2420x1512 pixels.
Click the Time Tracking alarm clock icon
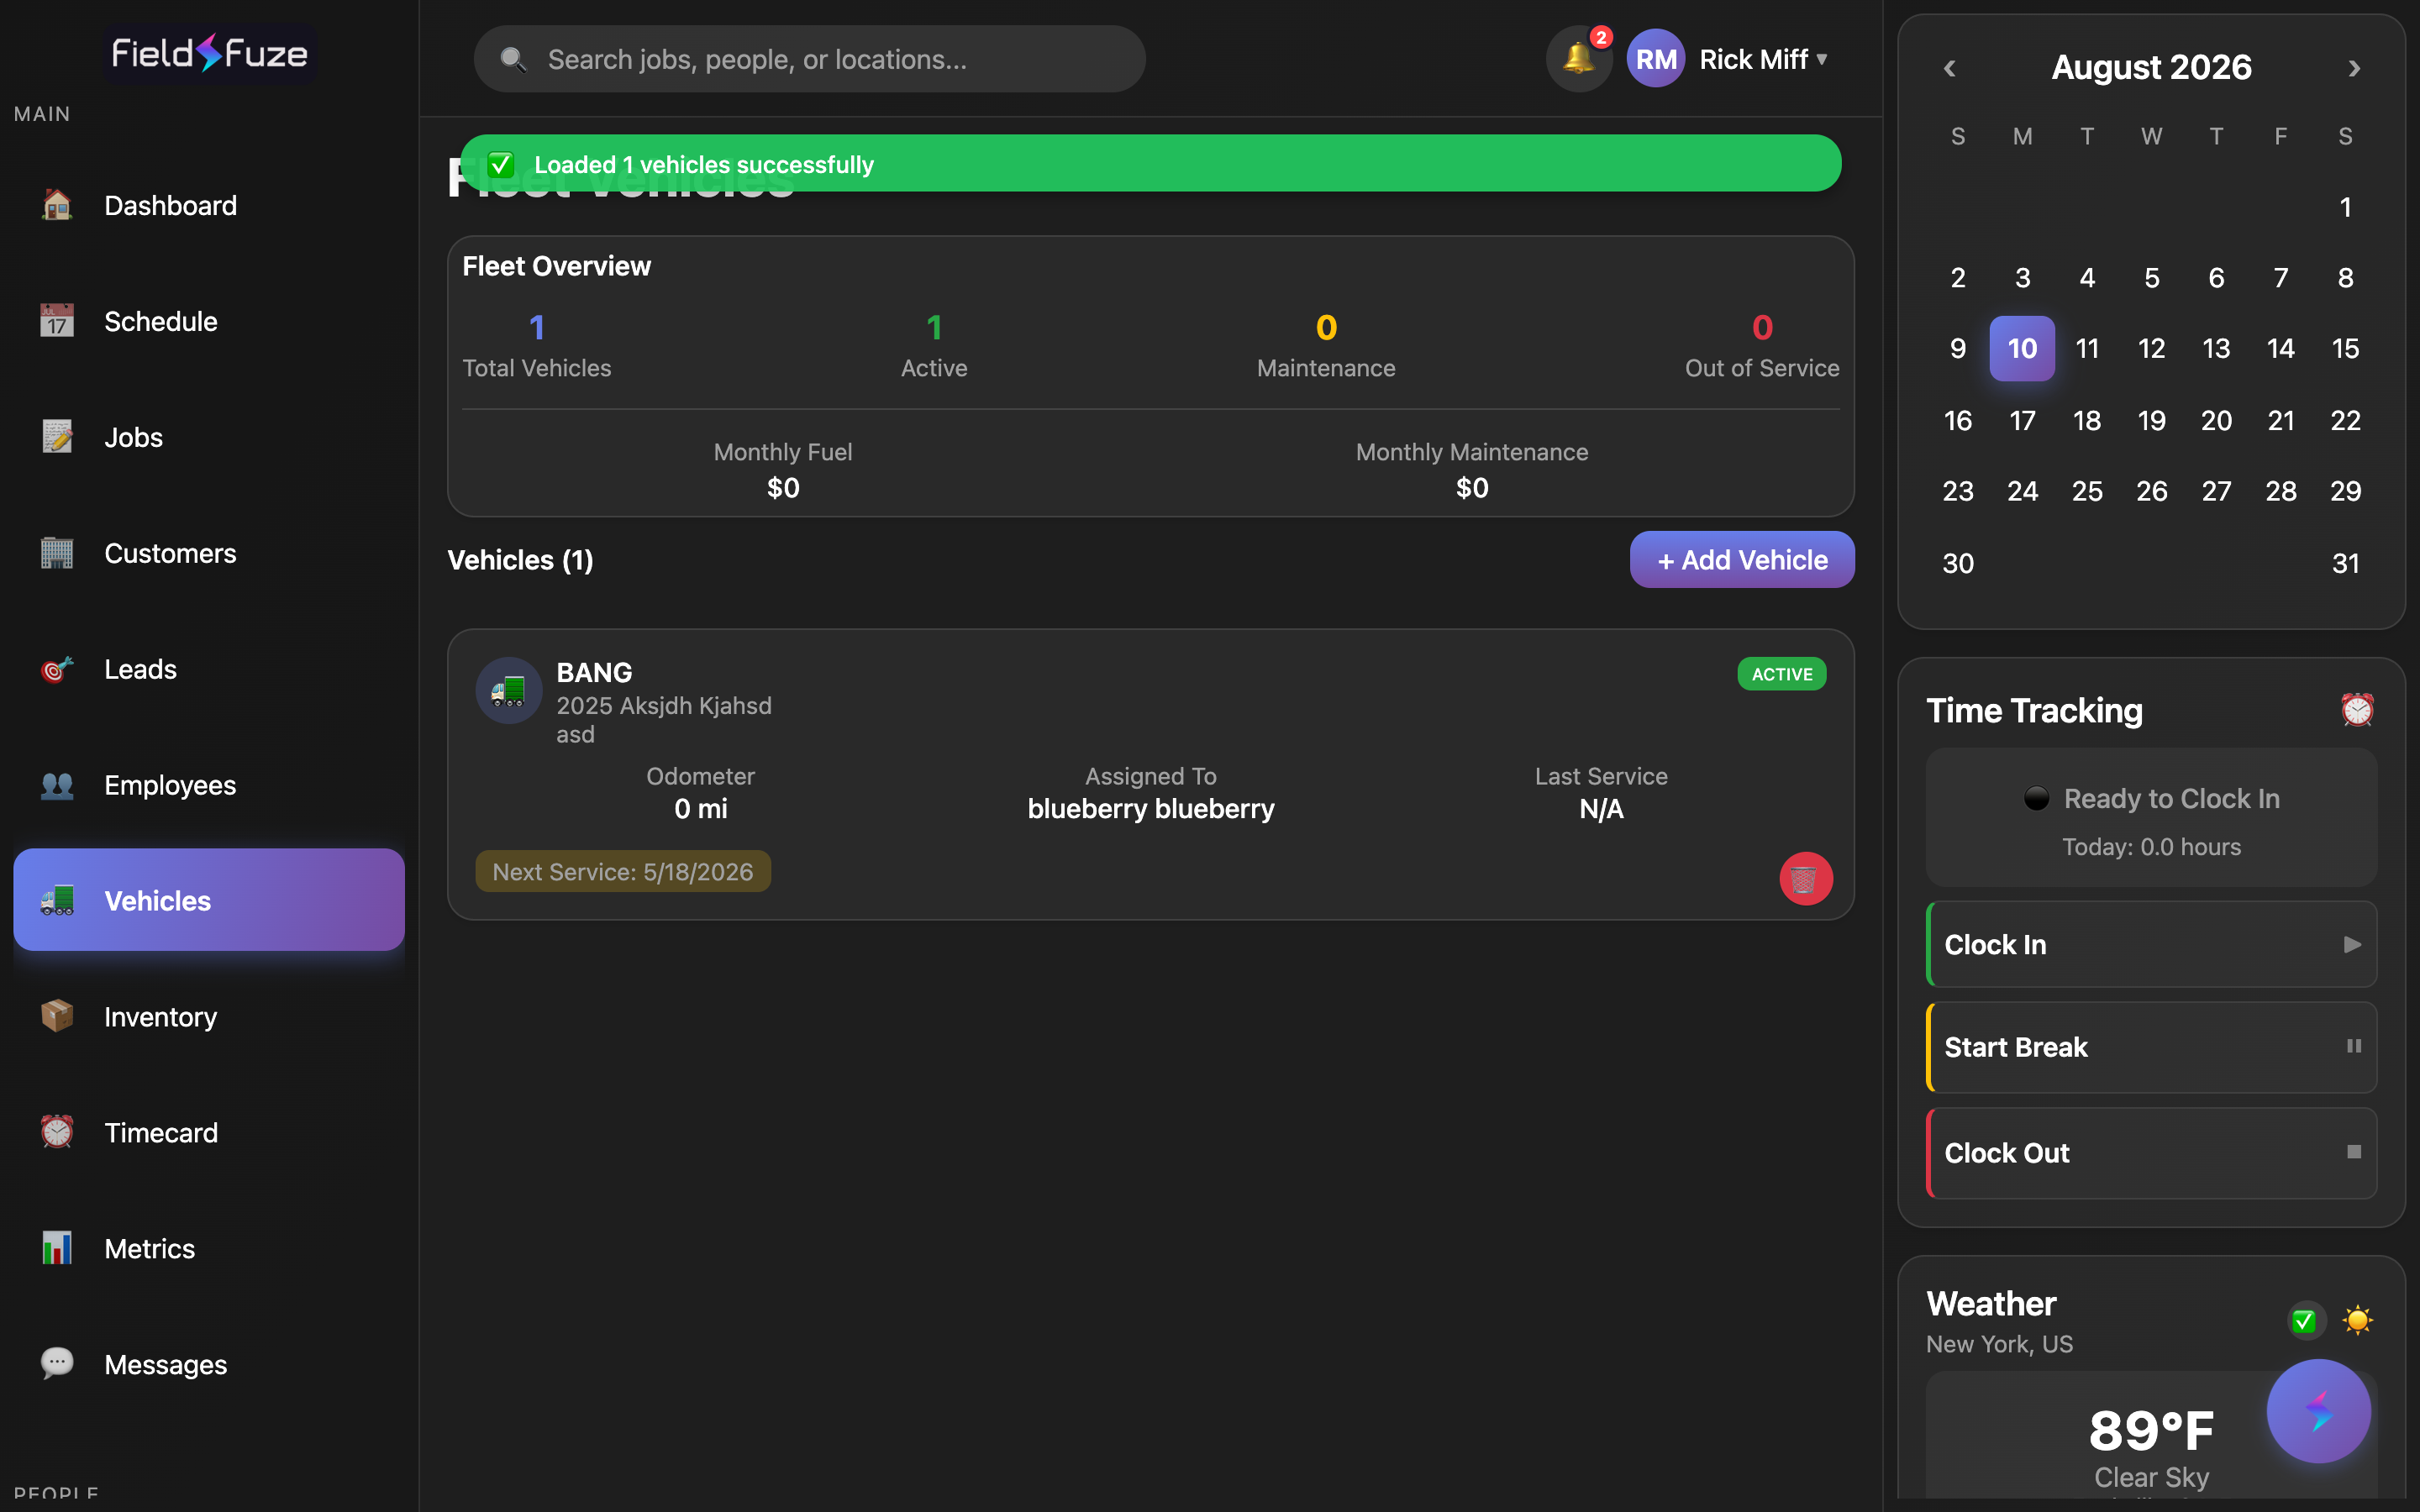click(x=2357, y=710)
